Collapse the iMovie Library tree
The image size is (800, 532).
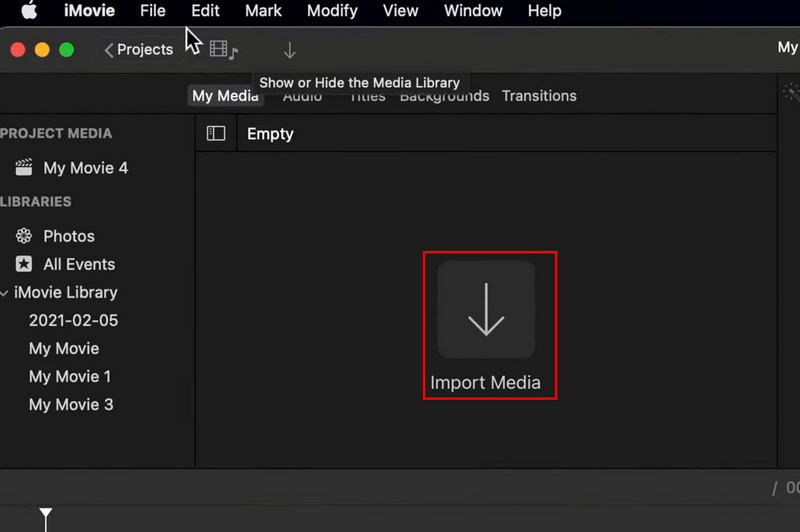5,293
